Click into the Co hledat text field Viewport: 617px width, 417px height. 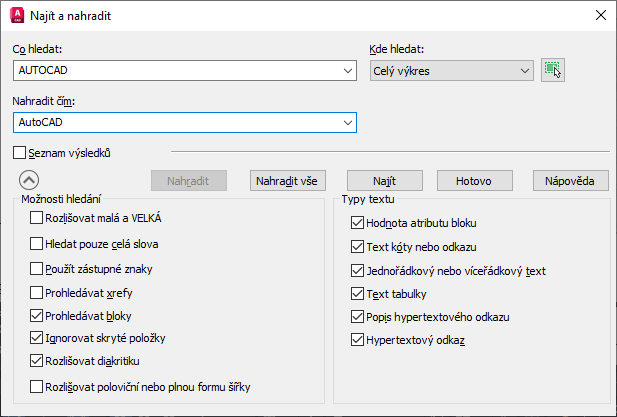176,70
